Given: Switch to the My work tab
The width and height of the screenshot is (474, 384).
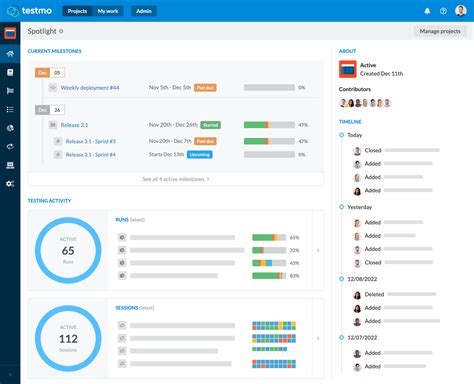Looking at the screenshot, I should pyautogui.click(x=108, y=11).
